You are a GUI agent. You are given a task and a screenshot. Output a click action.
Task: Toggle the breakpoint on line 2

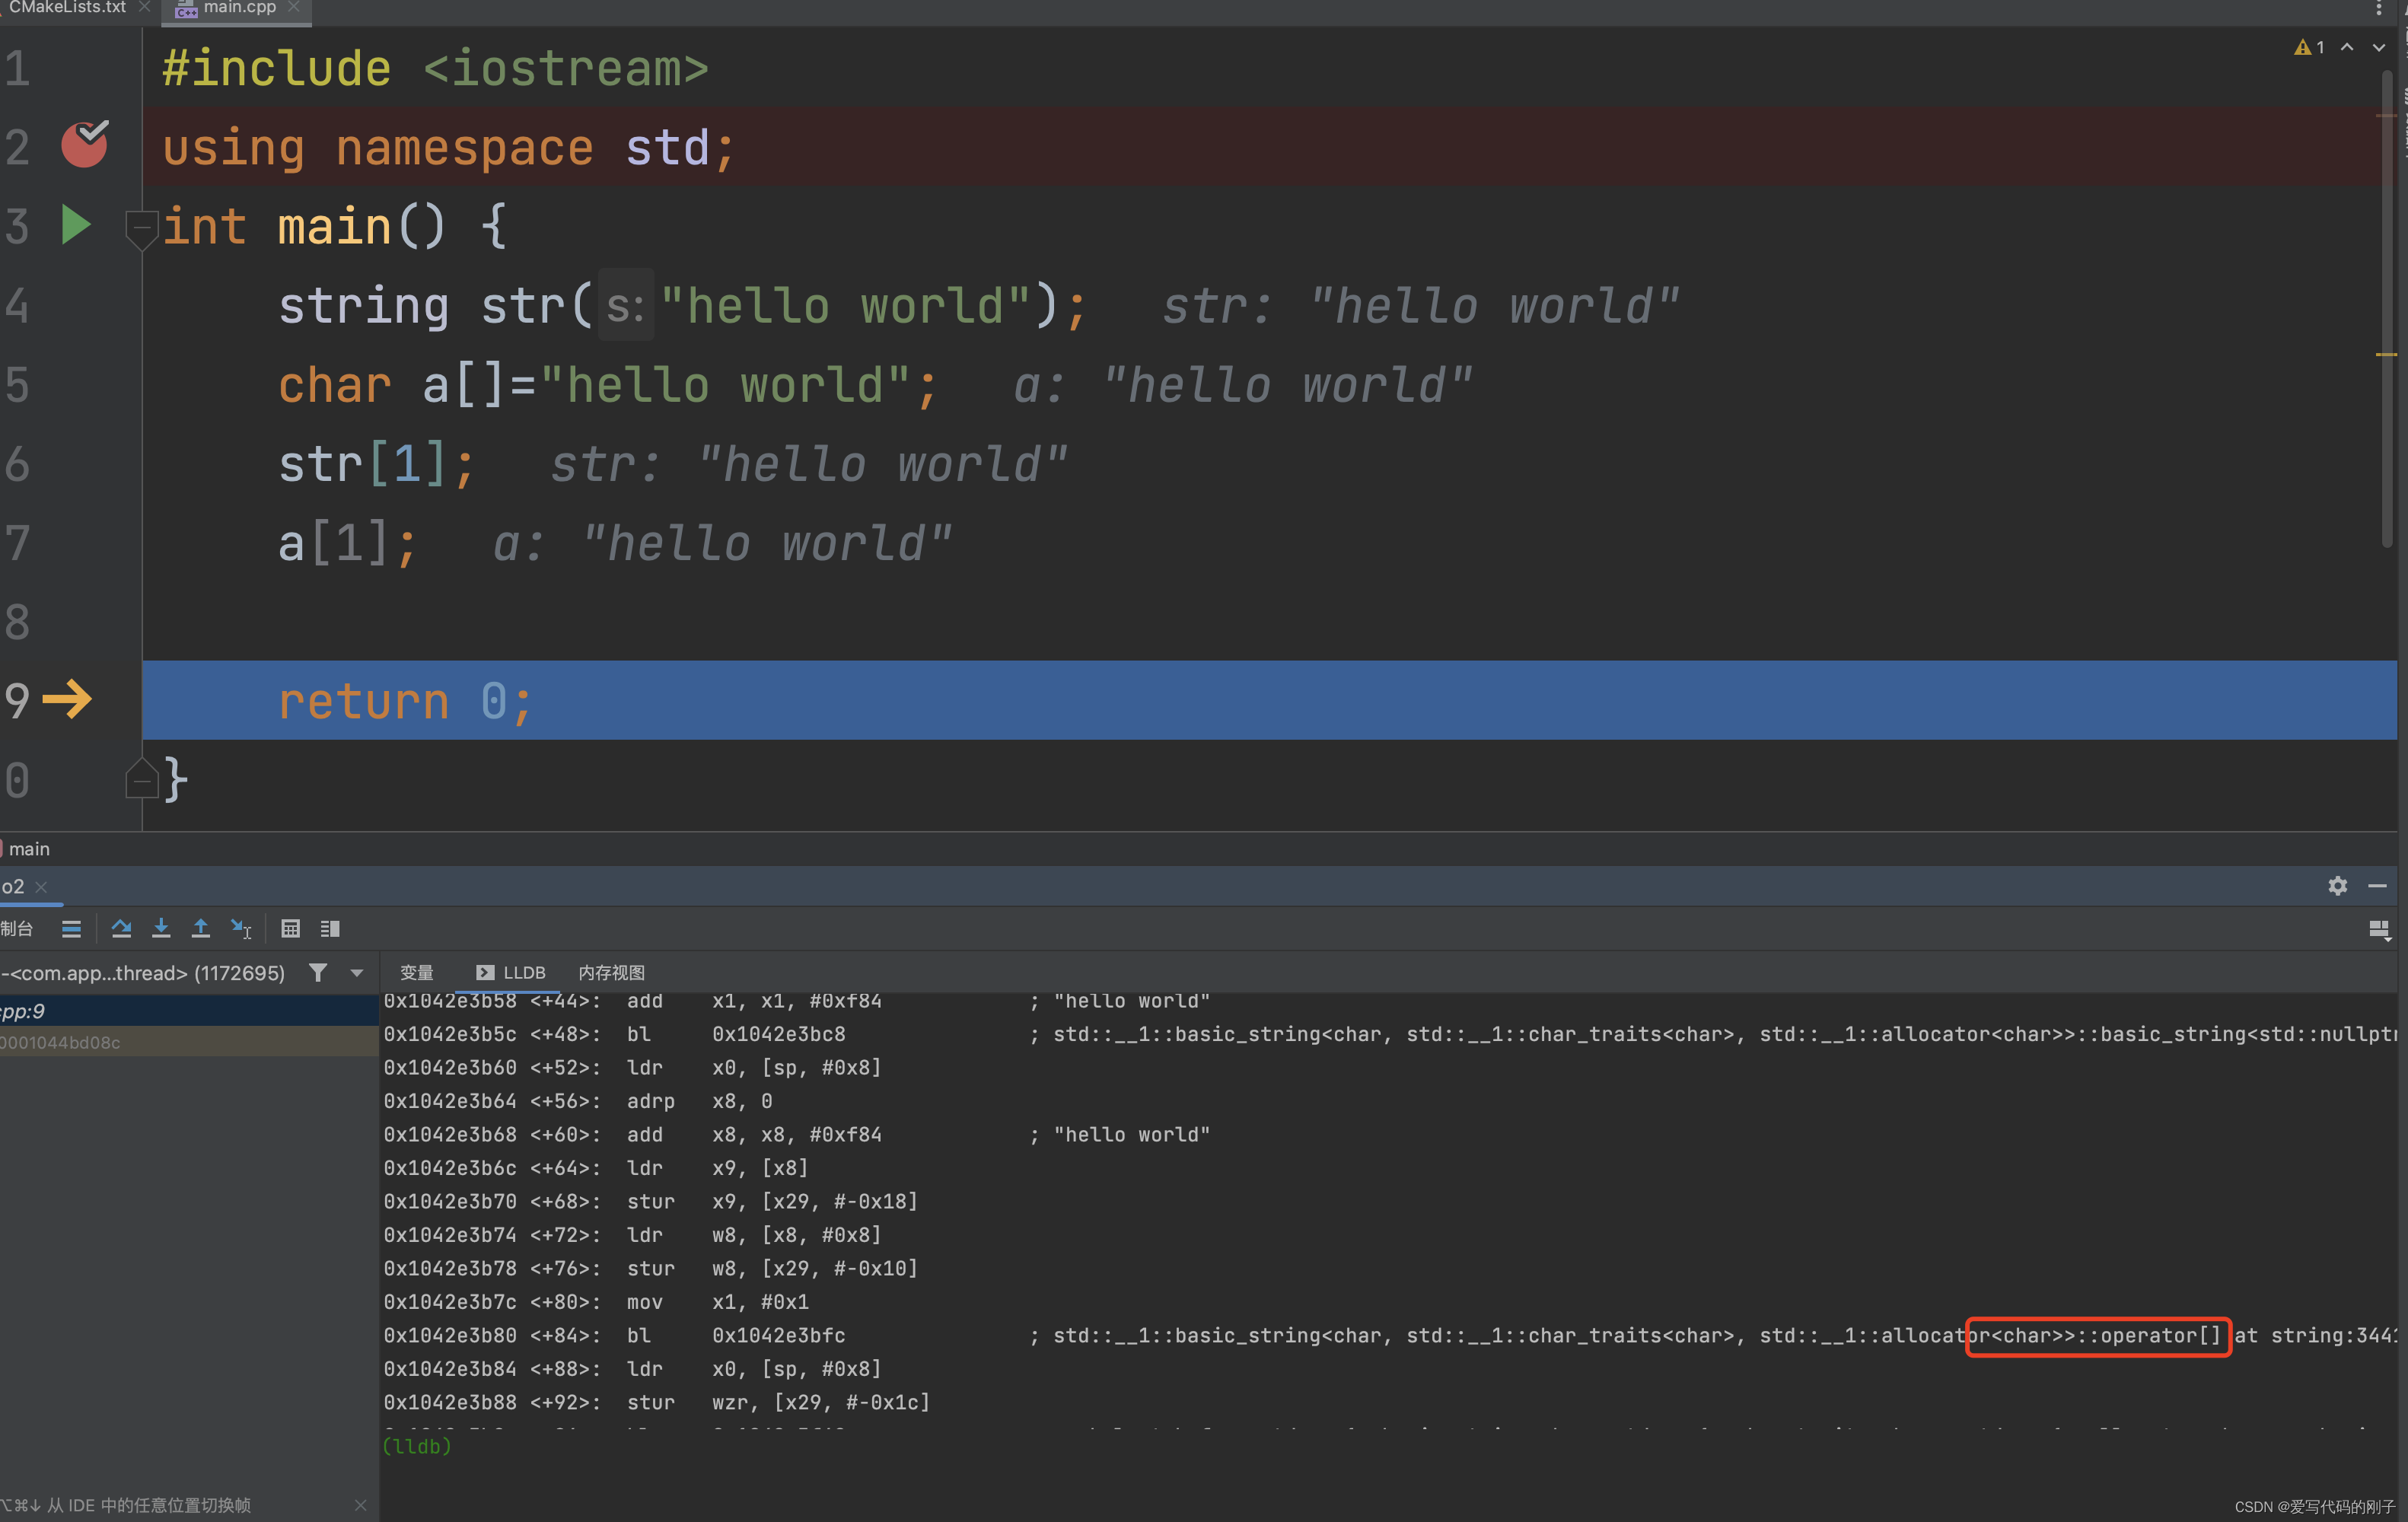(x=84, y=145)
